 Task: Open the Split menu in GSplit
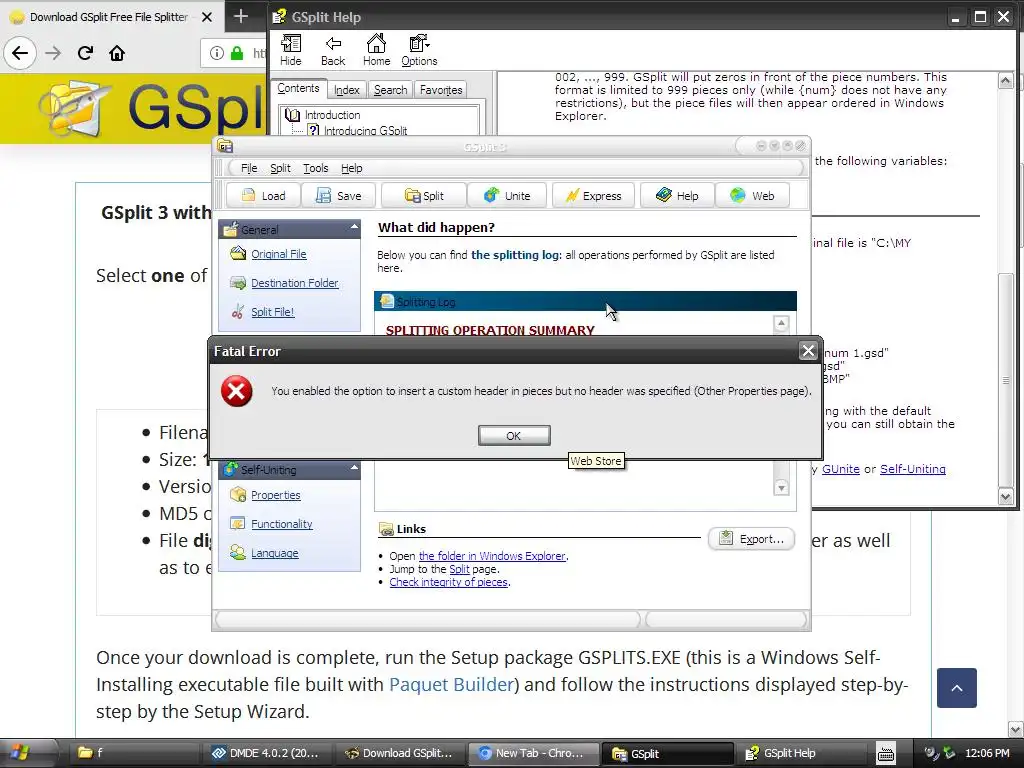[280, 168]
